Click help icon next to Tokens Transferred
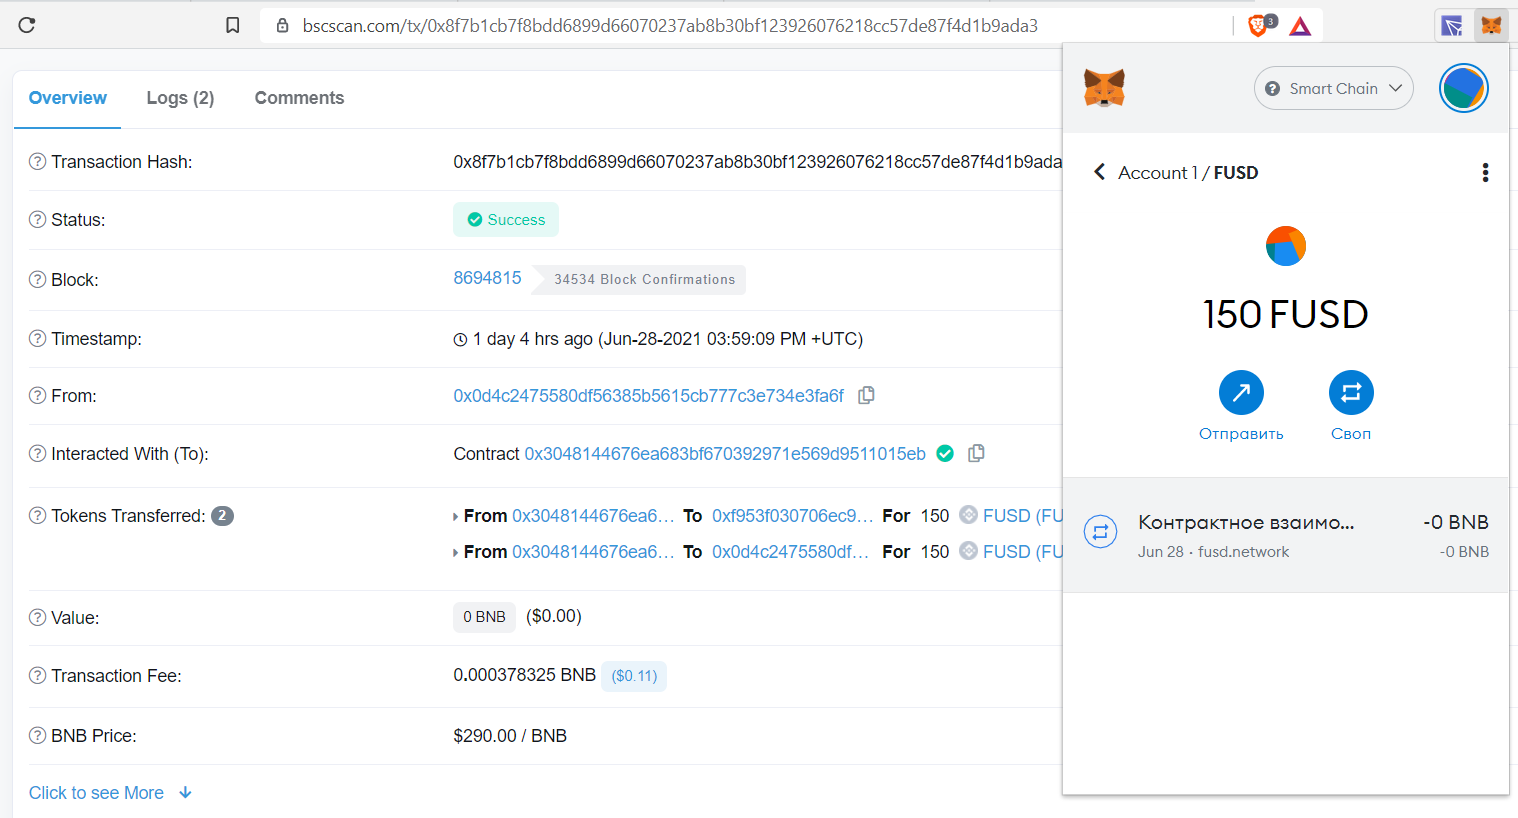 (x=37, y=515)
